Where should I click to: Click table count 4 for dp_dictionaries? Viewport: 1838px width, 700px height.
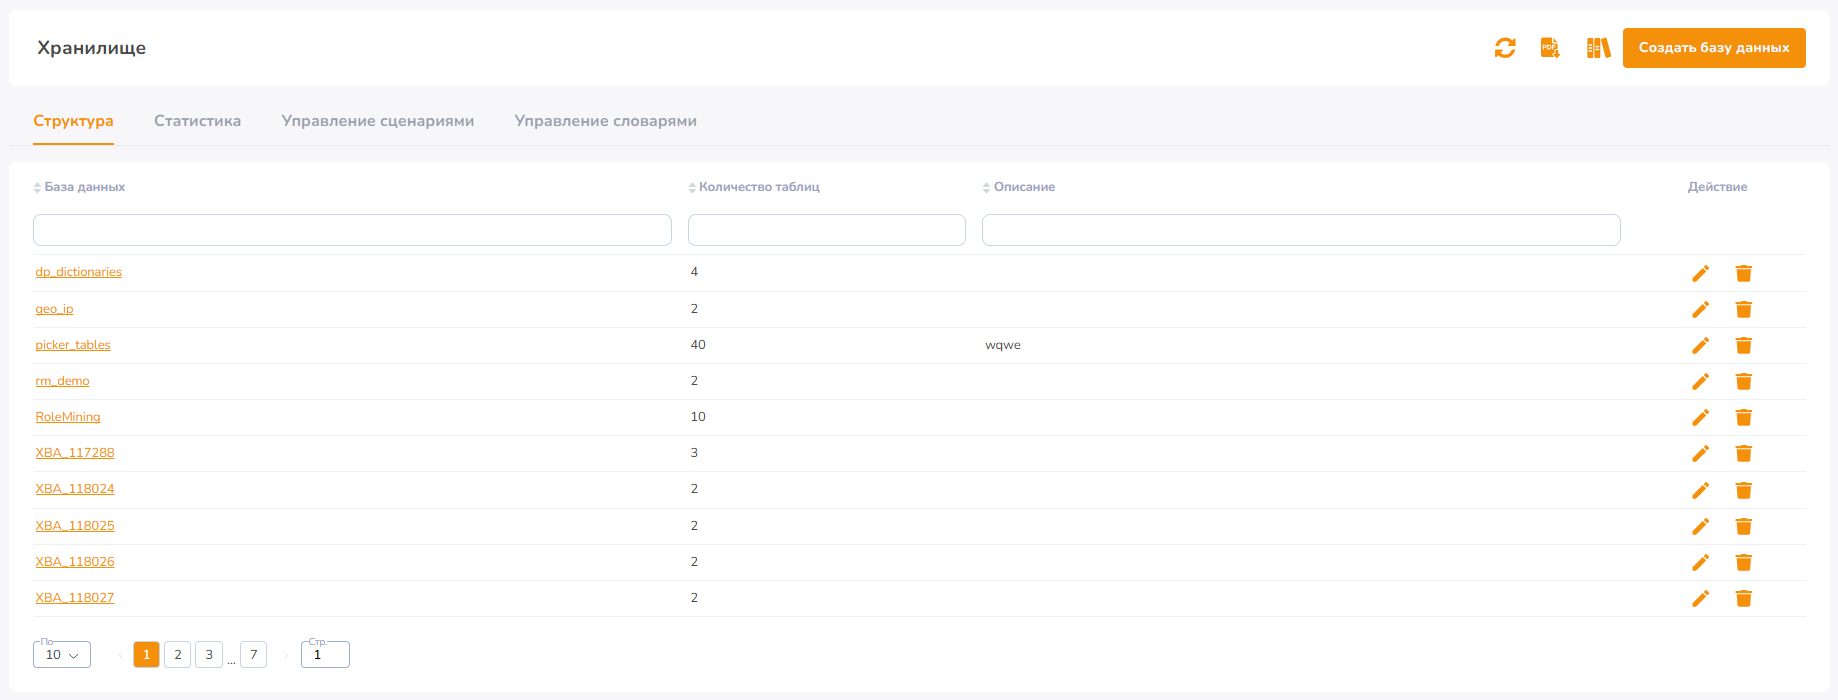[x=694, y=272]
